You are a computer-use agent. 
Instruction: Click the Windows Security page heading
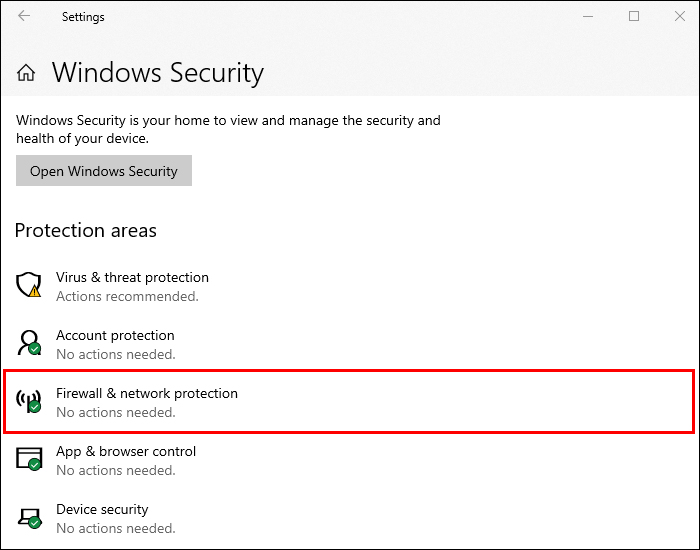click(x=158, y=73)
